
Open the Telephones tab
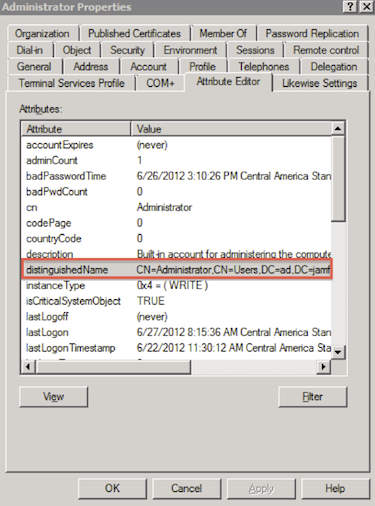[x=263, y=67]
